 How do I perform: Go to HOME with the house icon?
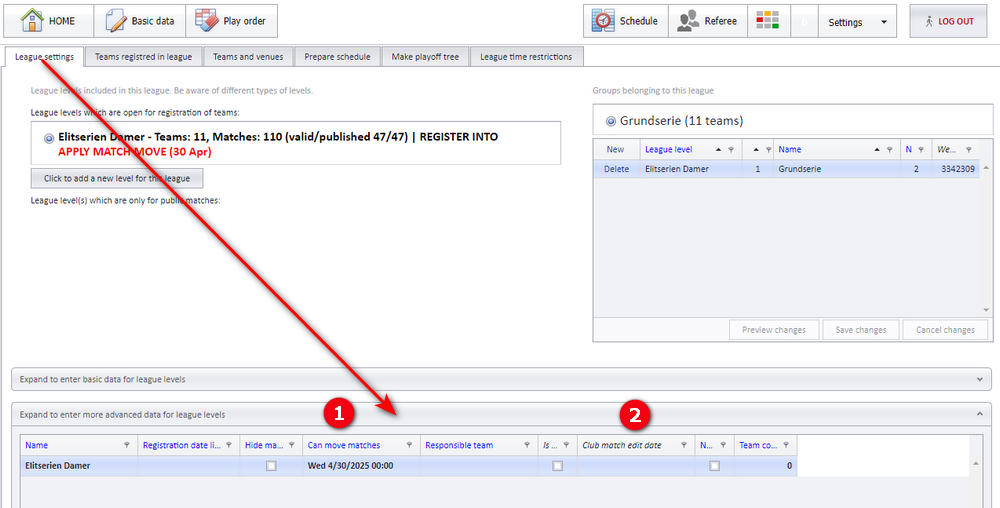48,21
